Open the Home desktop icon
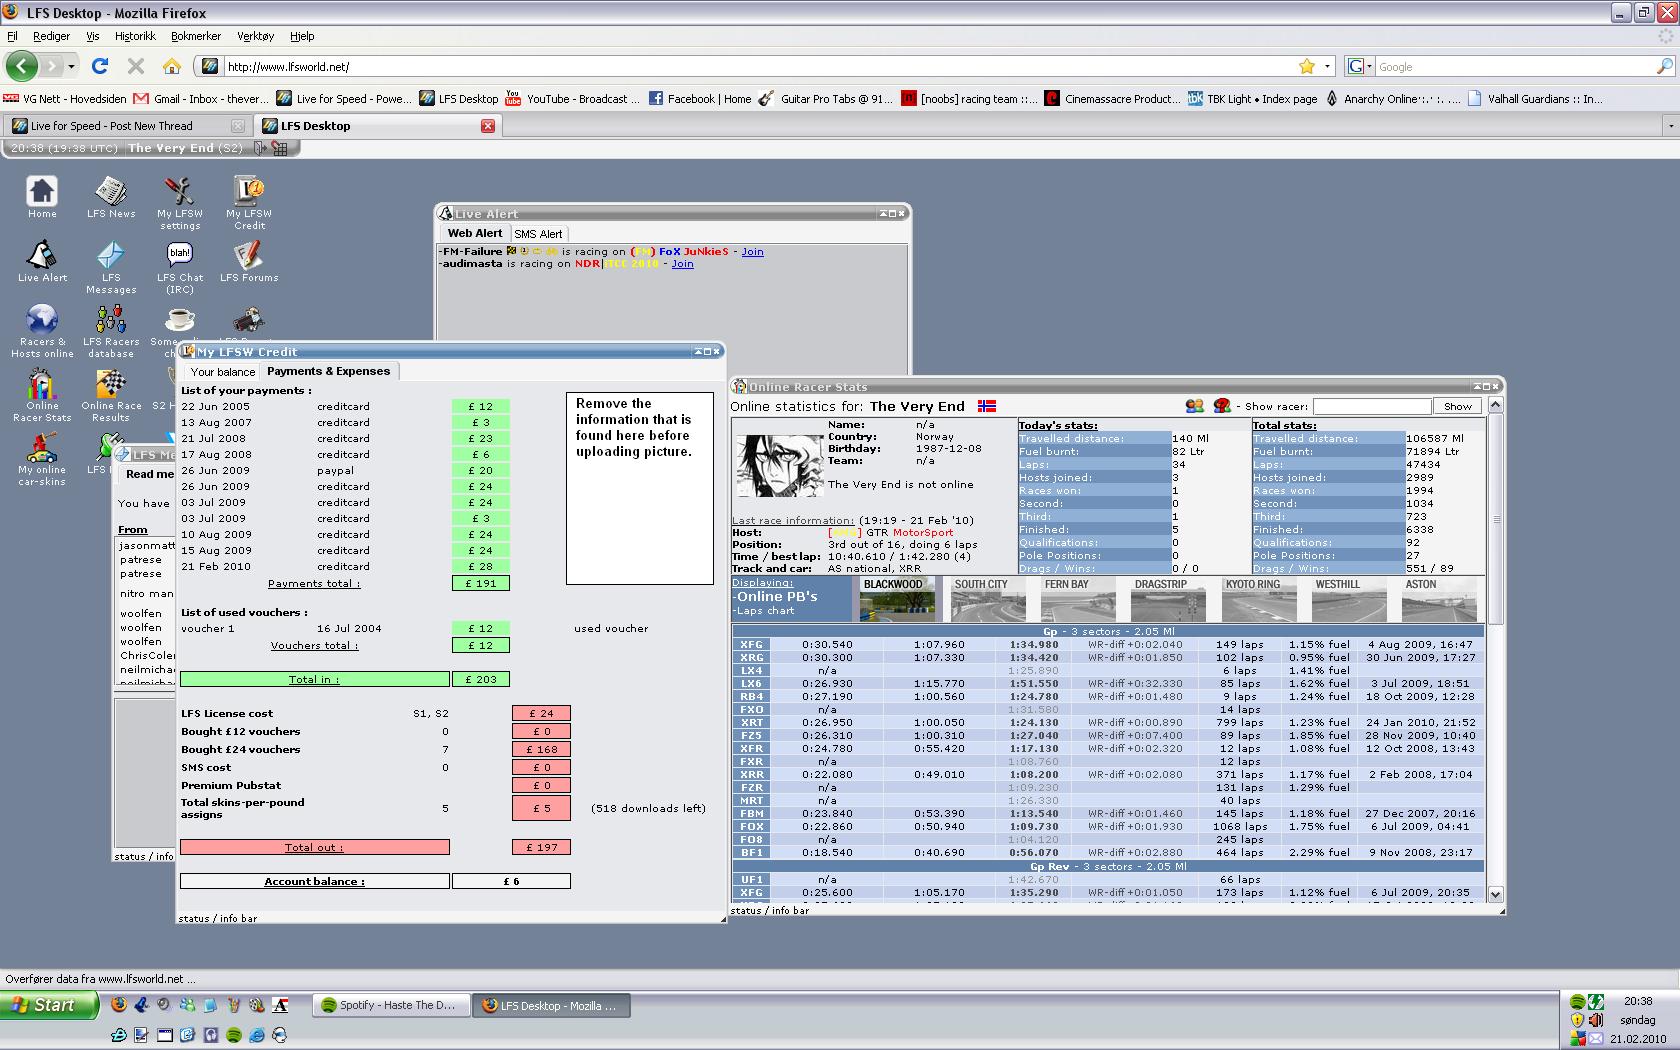This screenshot has width=1680, height=1050. click(x=42, y=197)
